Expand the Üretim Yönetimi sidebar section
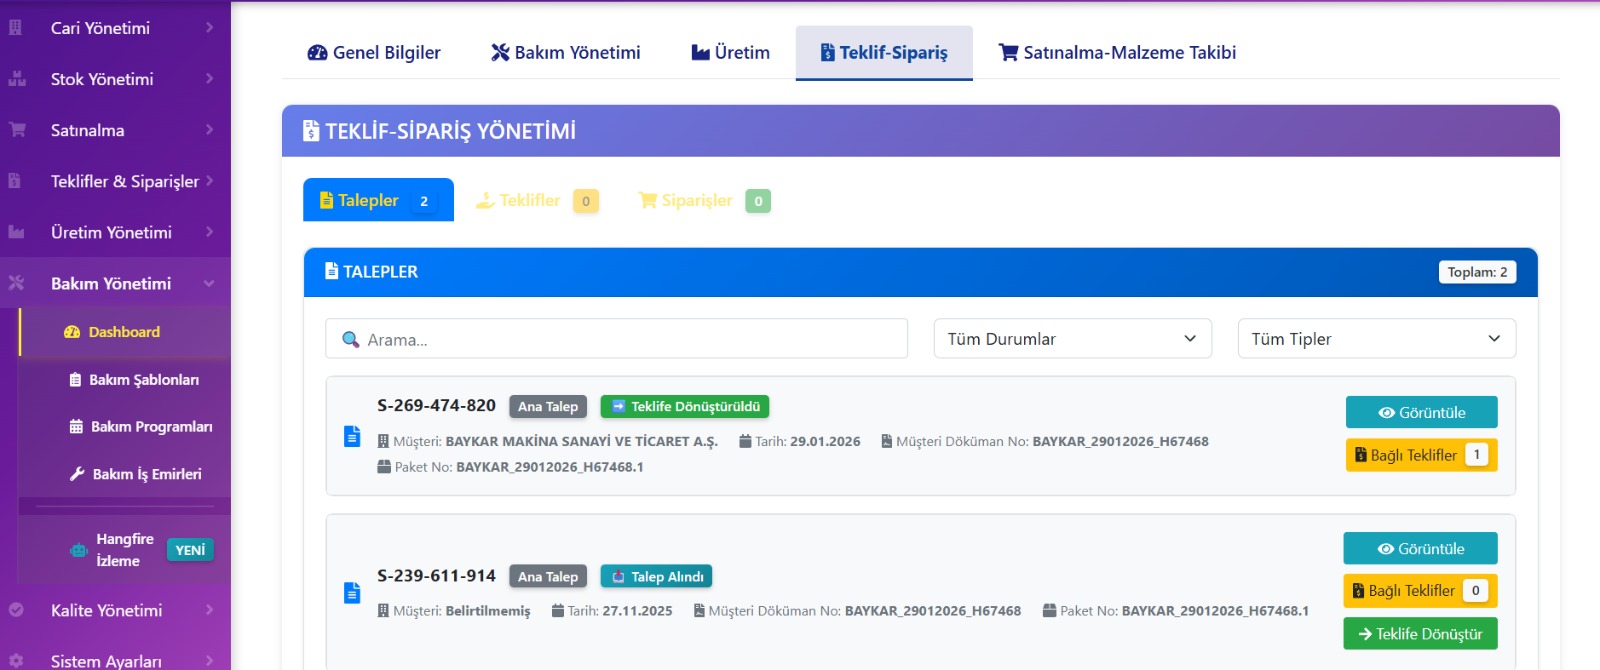The width and height of the screenshot is (1600, 670). point(111,232)
